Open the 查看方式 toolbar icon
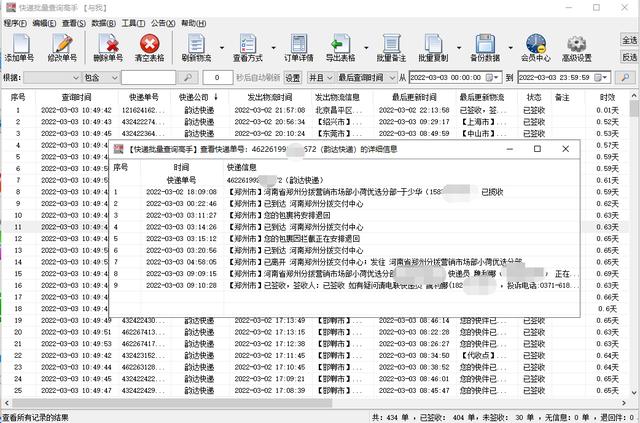Screen dimensions: 640x423 (x=248, y=44)
